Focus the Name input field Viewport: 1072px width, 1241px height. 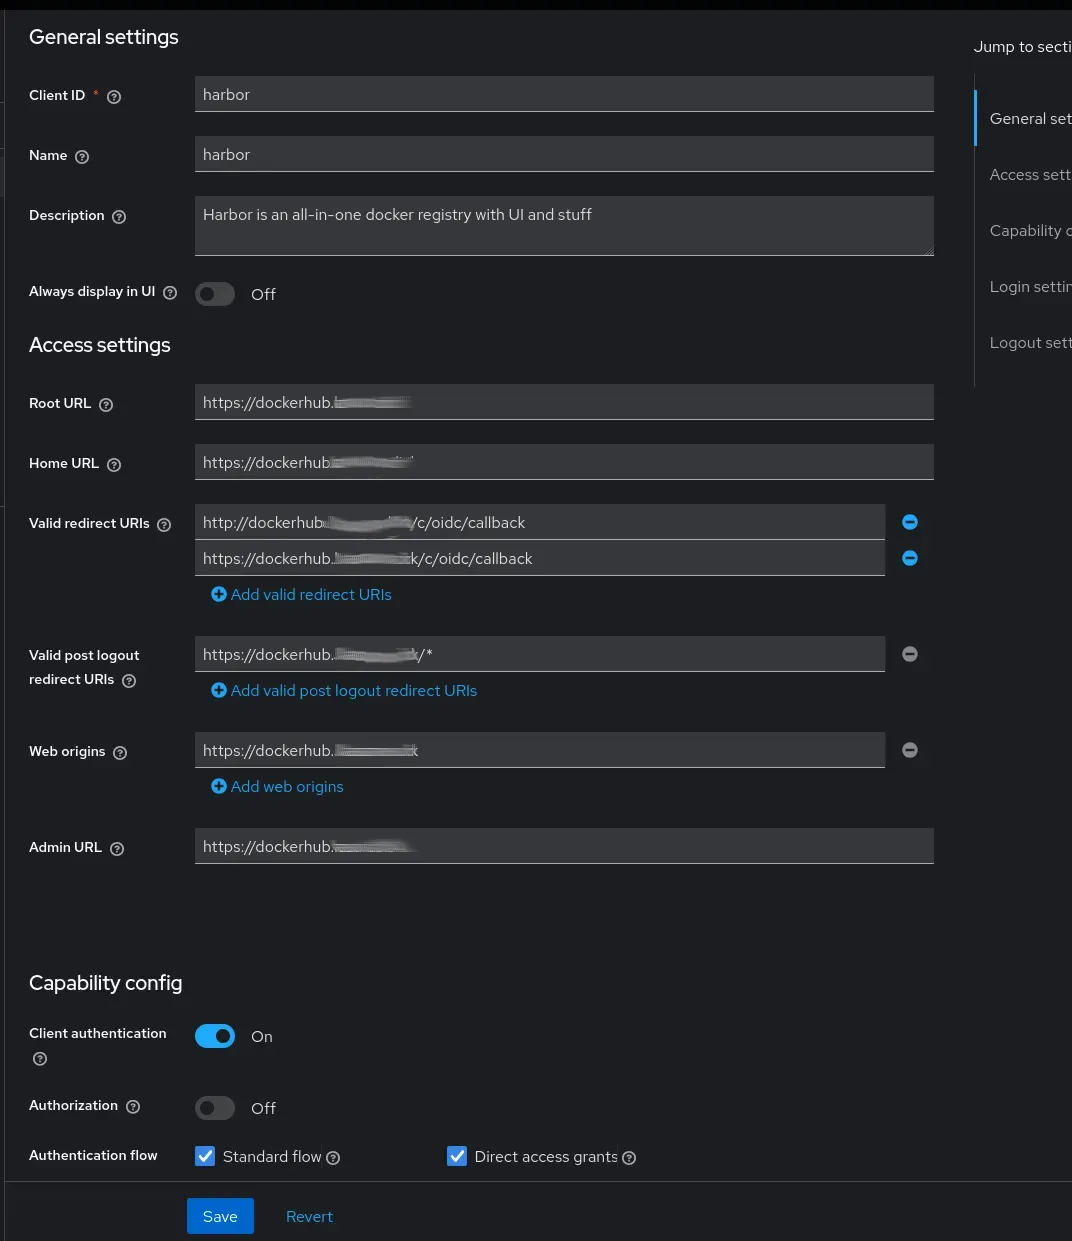click(x=564, y=154)
